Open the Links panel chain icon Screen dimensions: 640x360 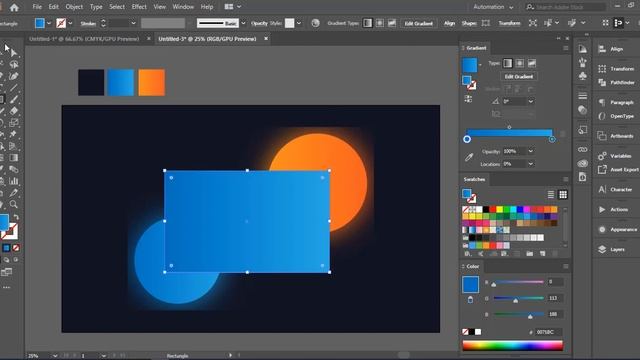582,149
